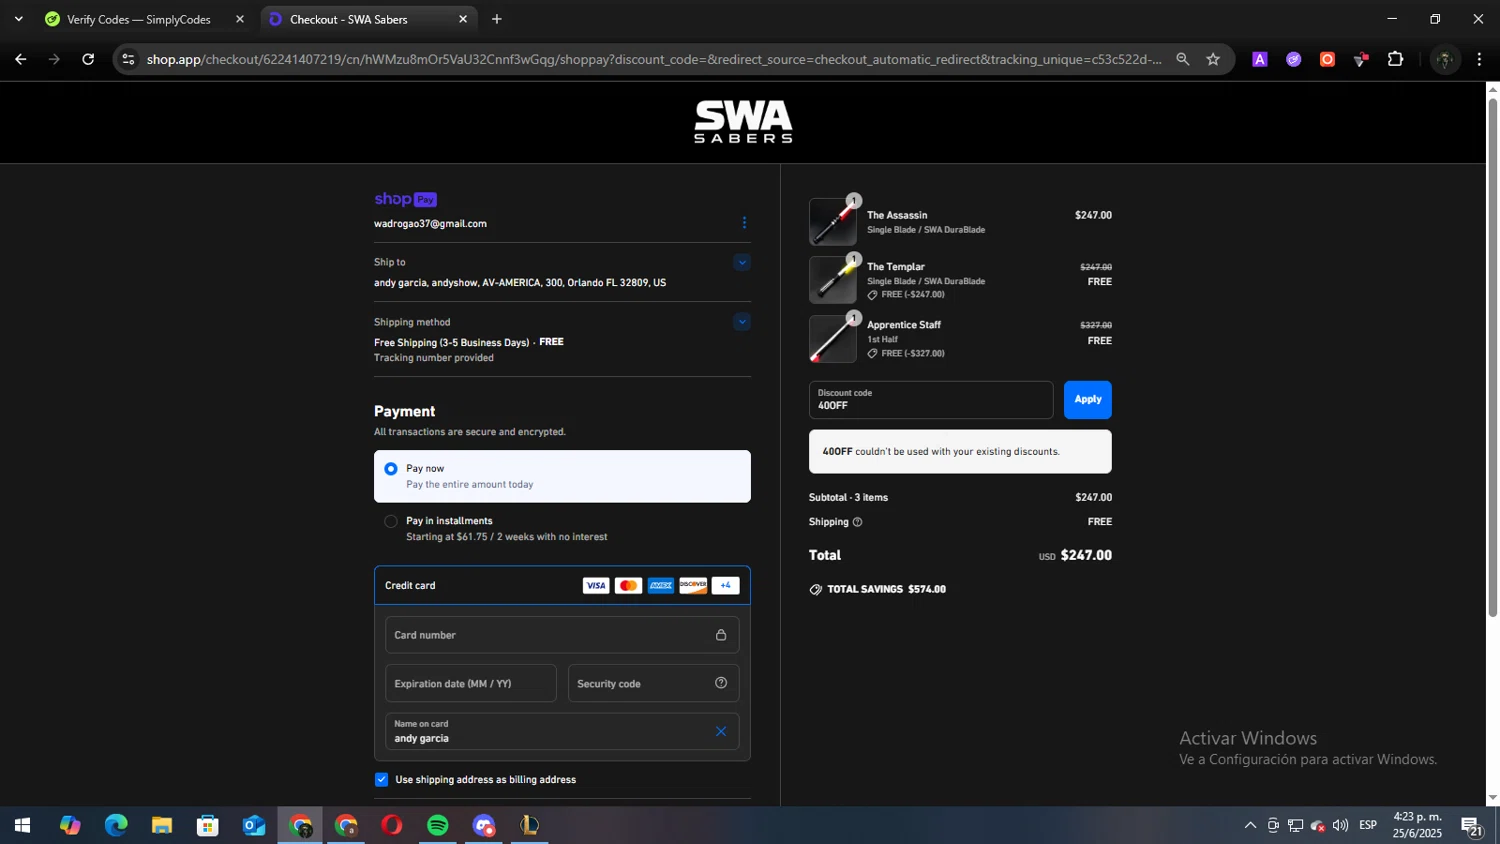Open File Explorer from taskbar
This screenshot has height=844, width=1500.
(x=162, y=825)
